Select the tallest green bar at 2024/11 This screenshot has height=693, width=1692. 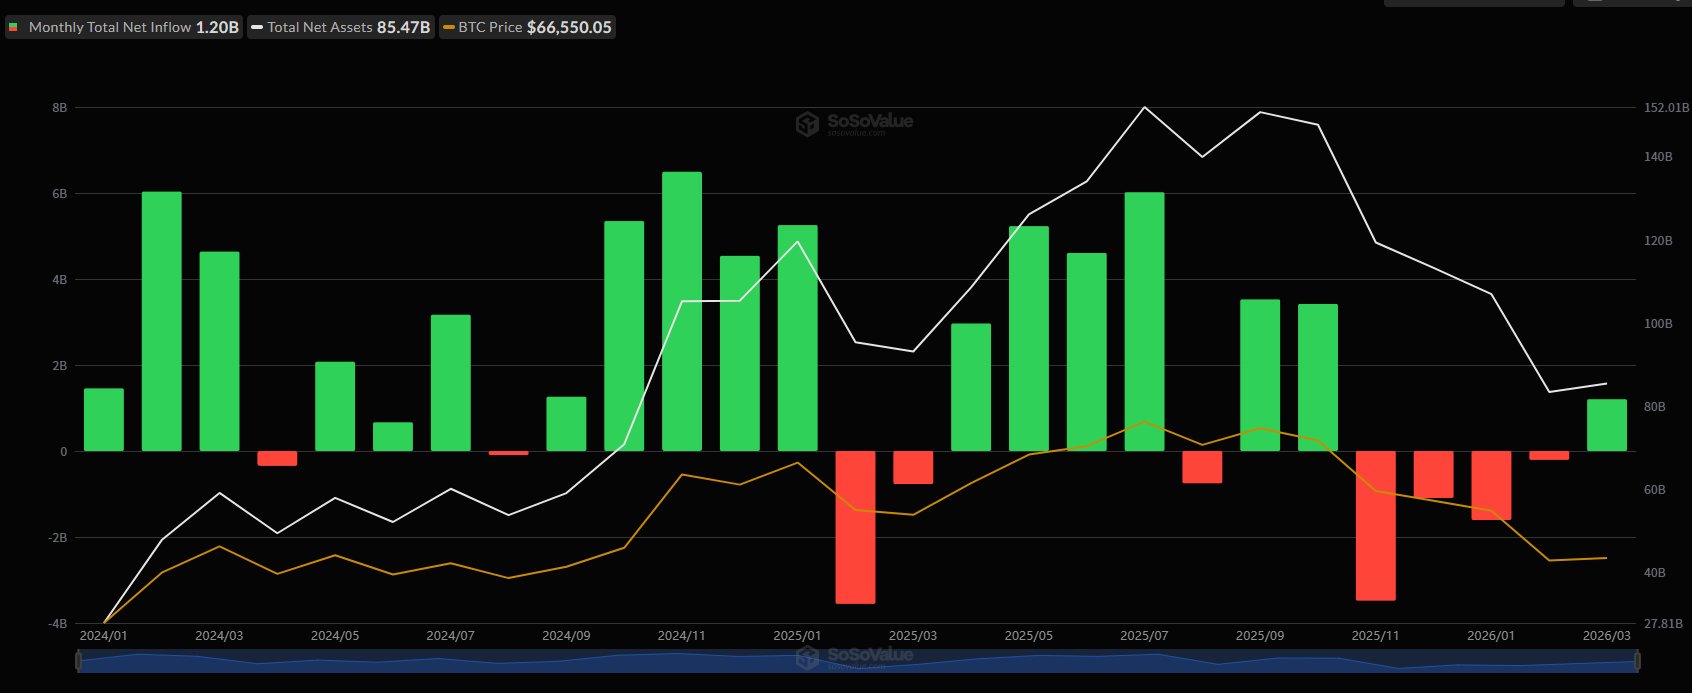681,311
